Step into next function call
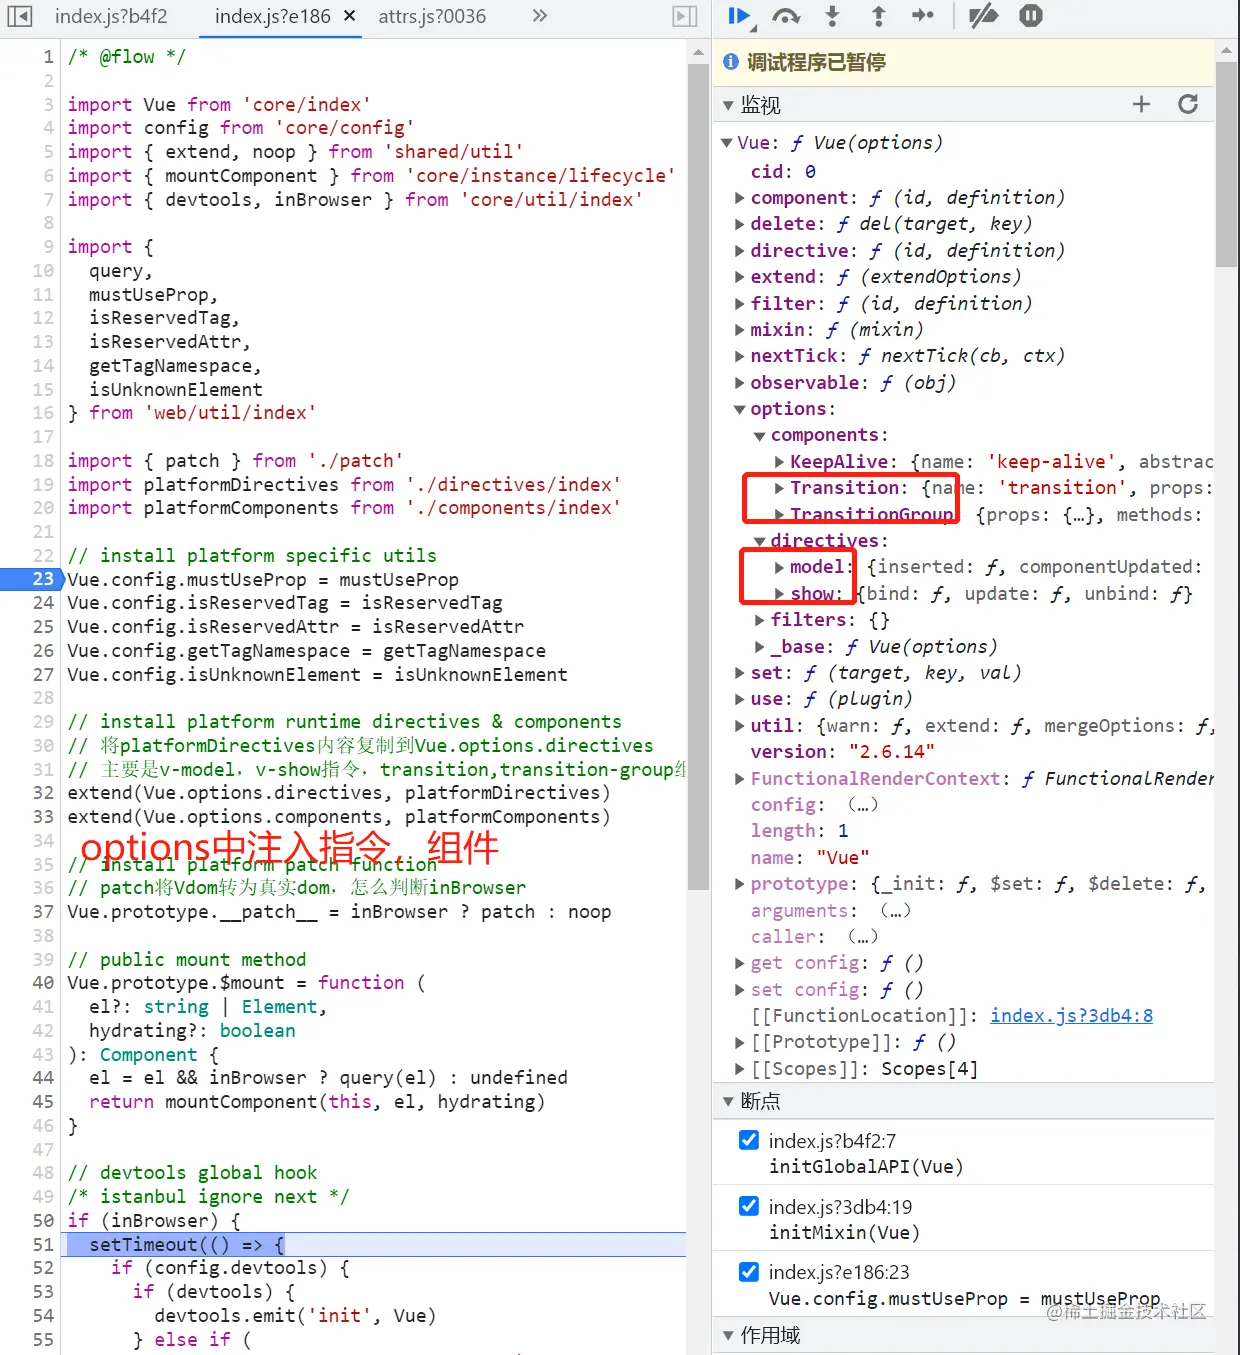 tap(832, 16)
